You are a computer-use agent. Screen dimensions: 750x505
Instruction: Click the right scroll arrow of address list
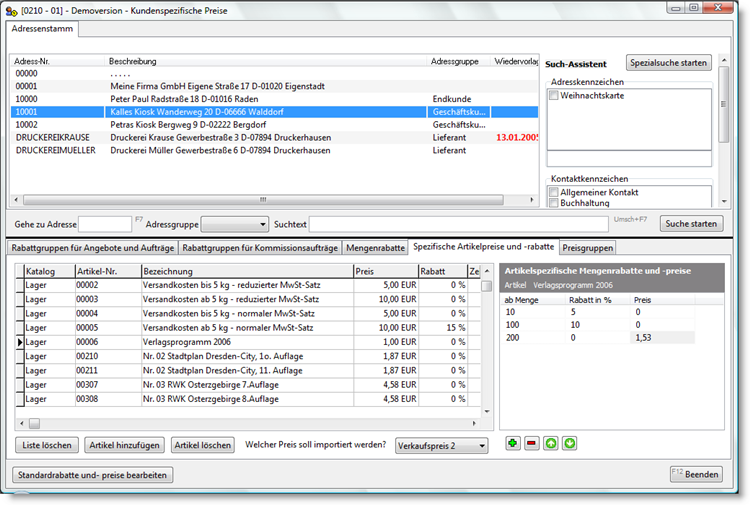tap(532, 200)
